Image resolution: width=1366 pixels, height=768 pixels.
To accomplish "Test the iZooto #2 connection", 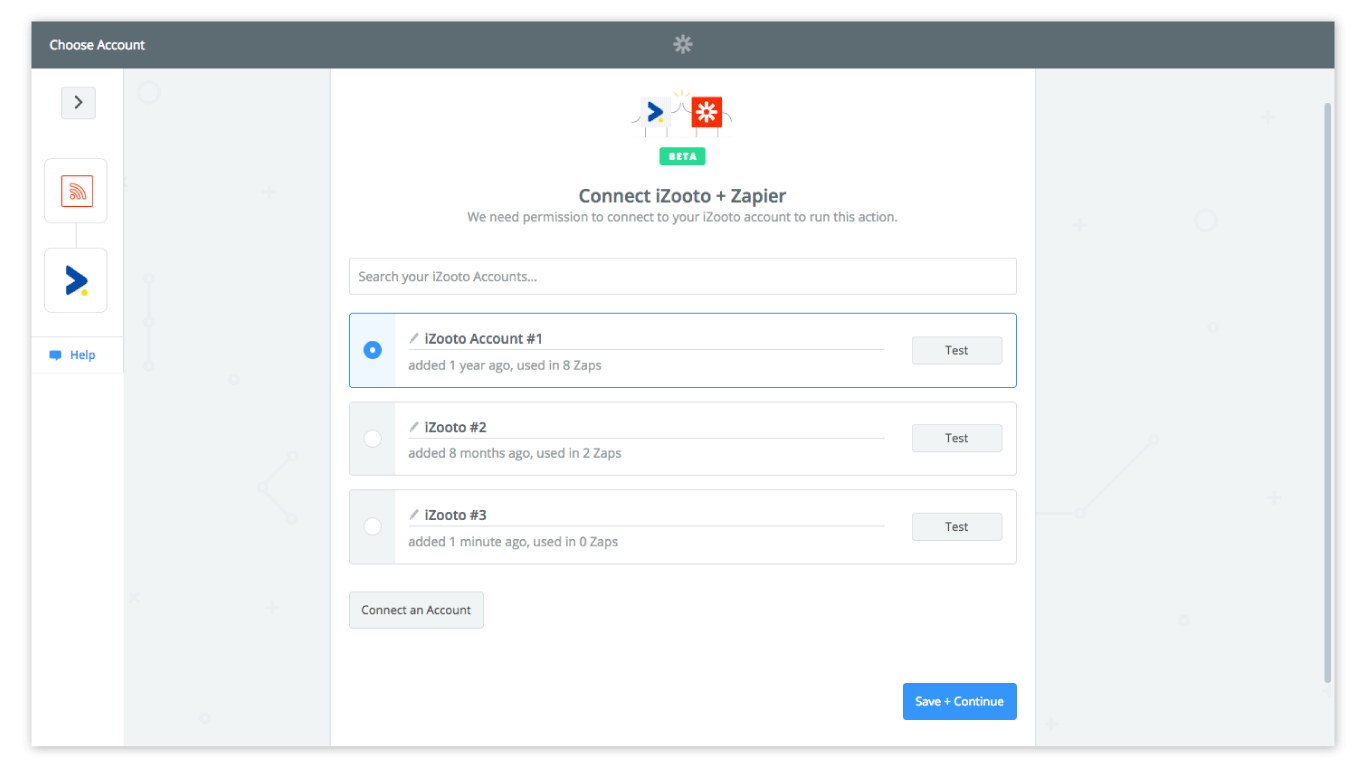I will point(957,438).
